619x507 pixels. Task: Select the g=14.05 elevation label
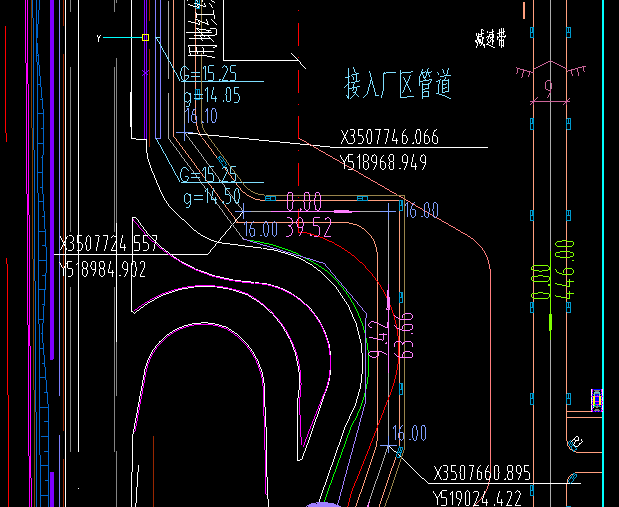point(211,95)
